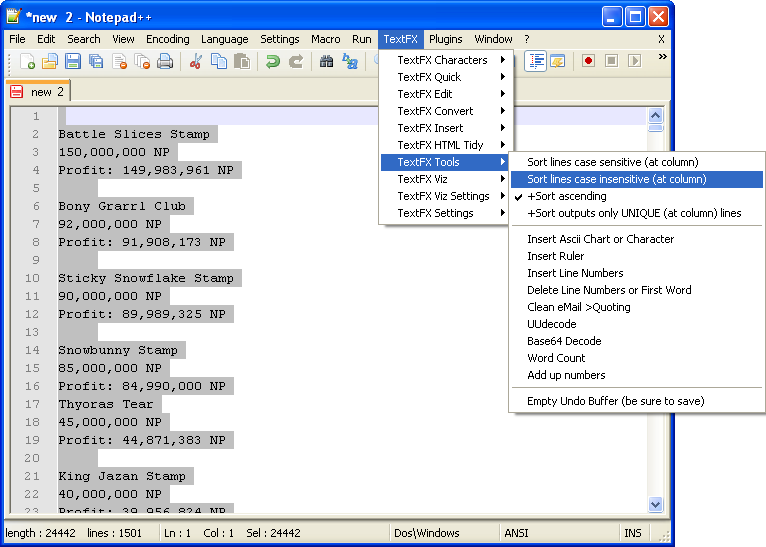Expand TextFX Convert submenu

(x=446, y=111)
